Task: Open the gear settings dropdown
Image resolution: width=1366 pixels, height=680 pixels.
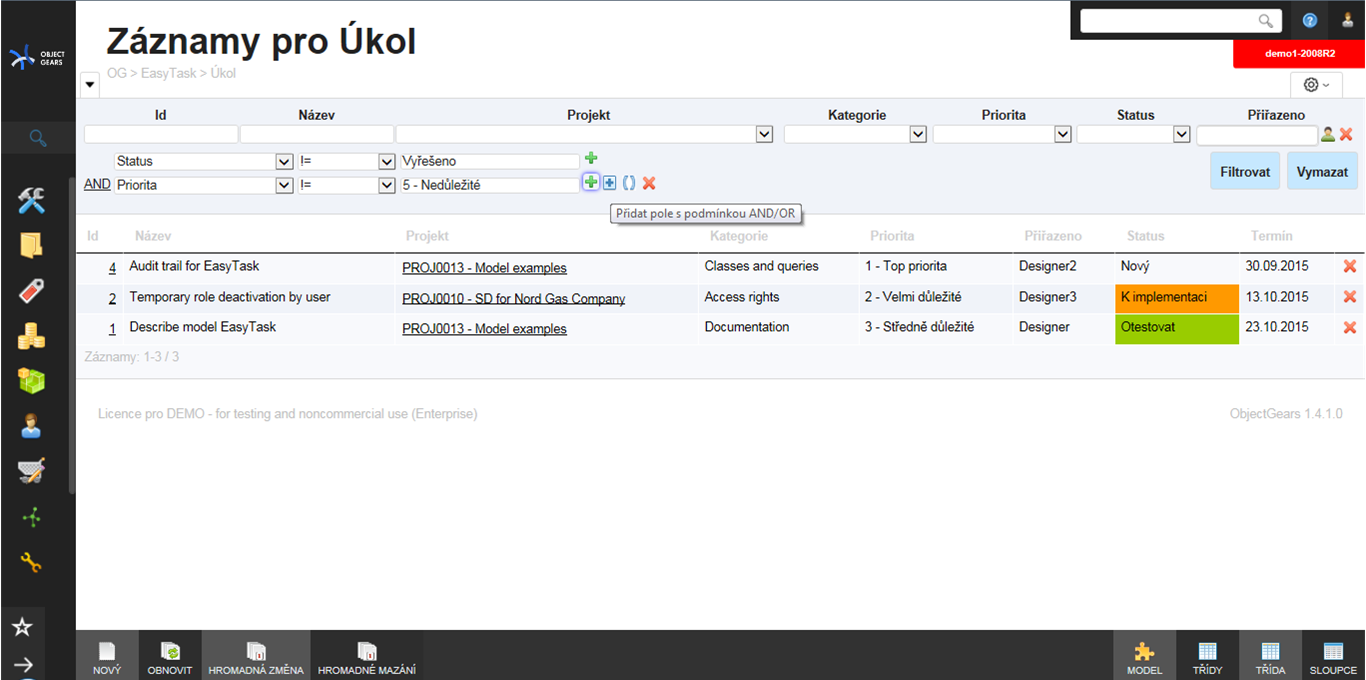Action: click(x=1316, y=85)
